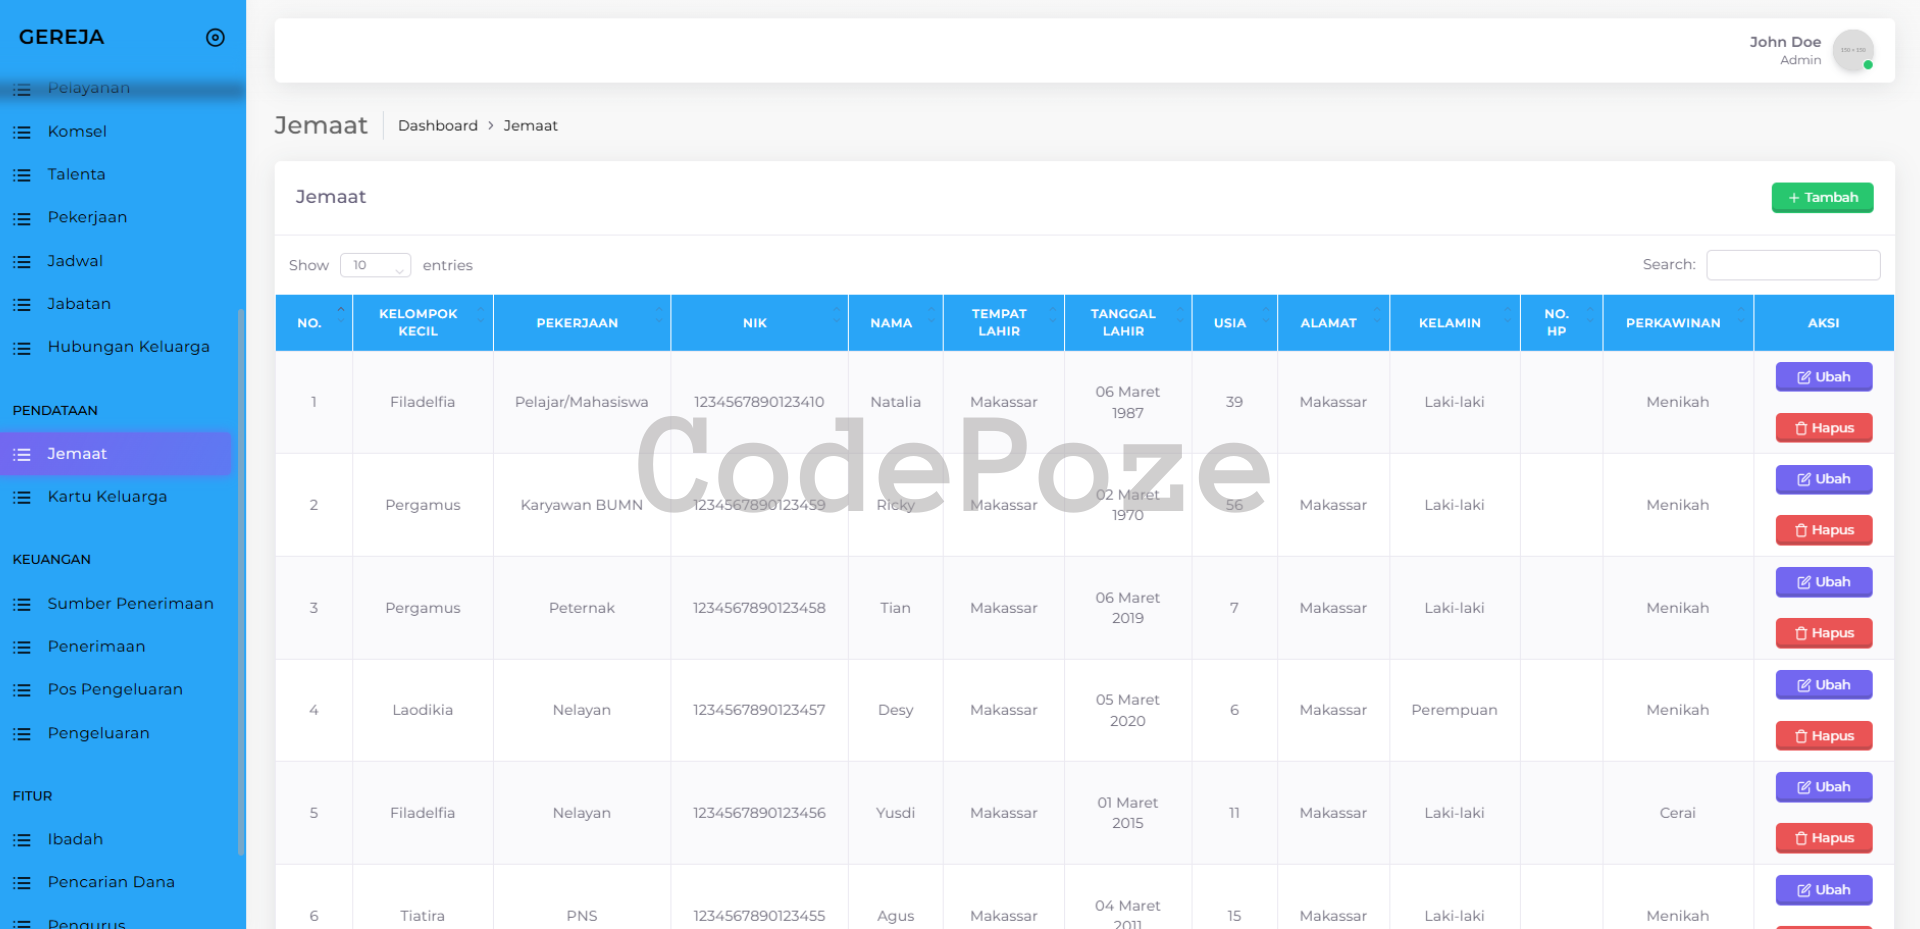Viewport: 1920px width, 929px height.
Task: Click the list icon beside Talenta
Action: coord(22,175)
